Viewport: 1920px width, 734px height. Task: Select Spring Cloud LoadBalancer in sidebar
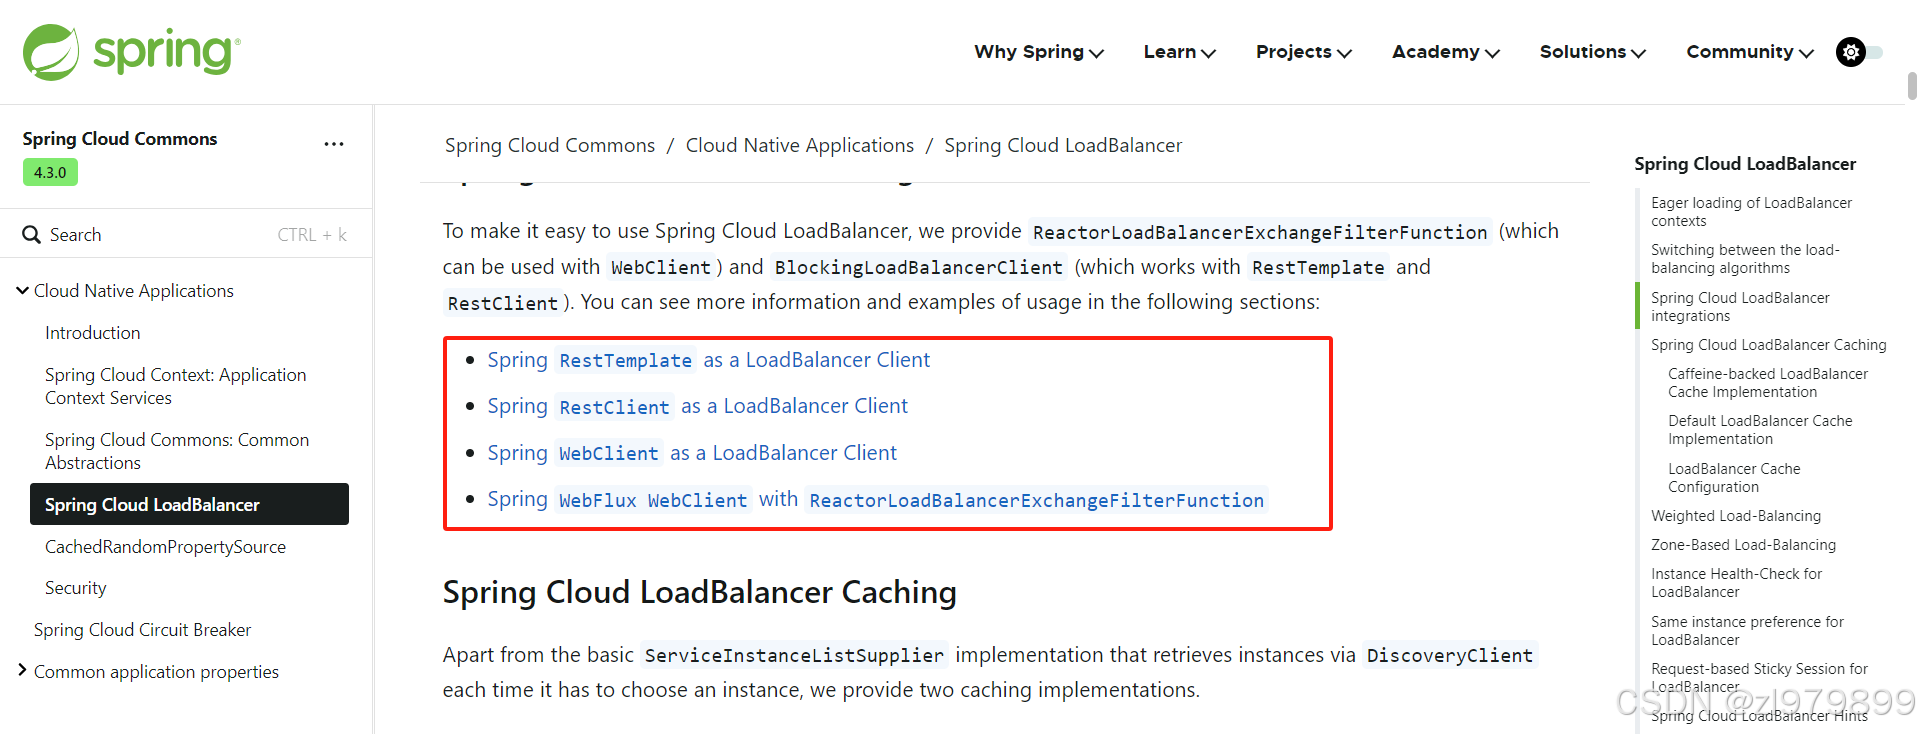click(x=189, y=504)
